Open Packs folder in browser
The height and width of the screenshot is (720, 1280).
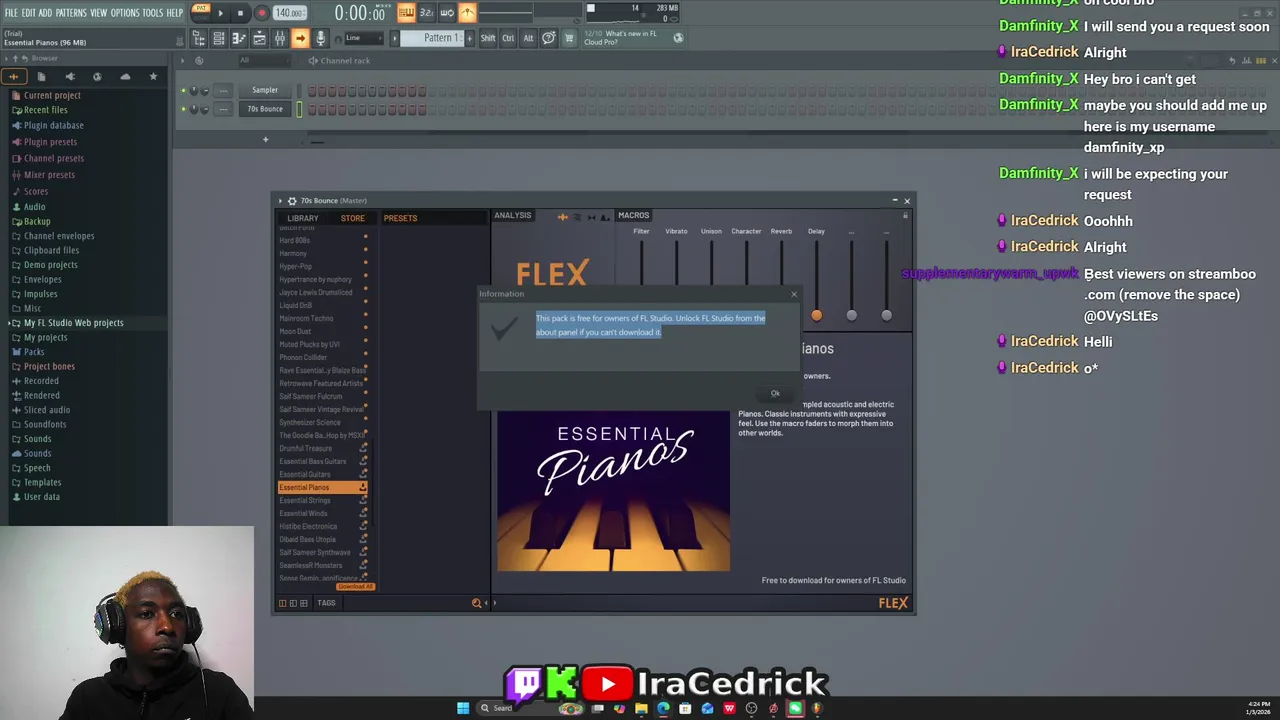tap(34, 352)
